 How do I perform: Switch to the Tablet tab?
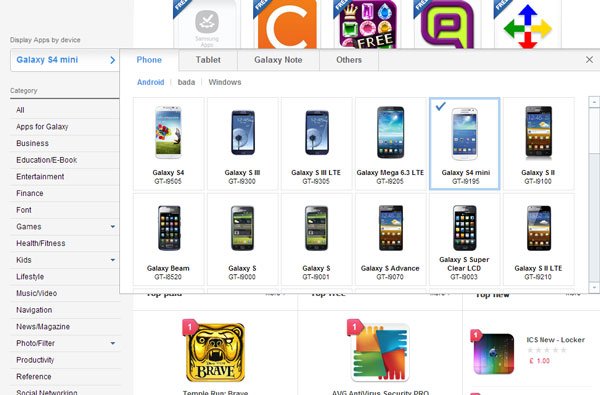tap(208, 60)
